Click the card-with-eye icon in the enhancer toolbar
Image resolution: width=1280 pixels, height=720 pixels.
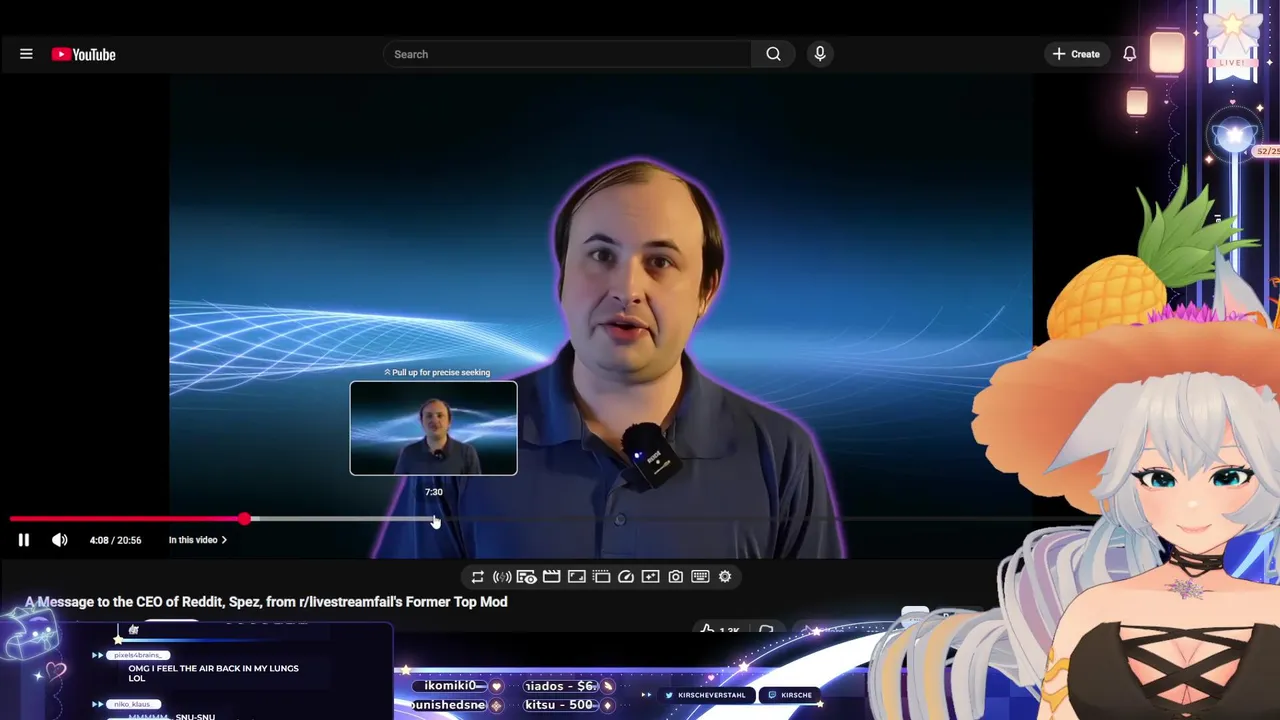pyautogui.click(x=526, y=577)
